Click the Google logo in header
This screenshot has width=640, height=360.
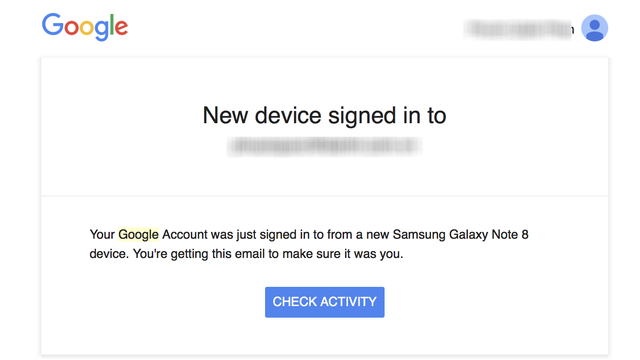pyautogui.click(x=85, y=27)
